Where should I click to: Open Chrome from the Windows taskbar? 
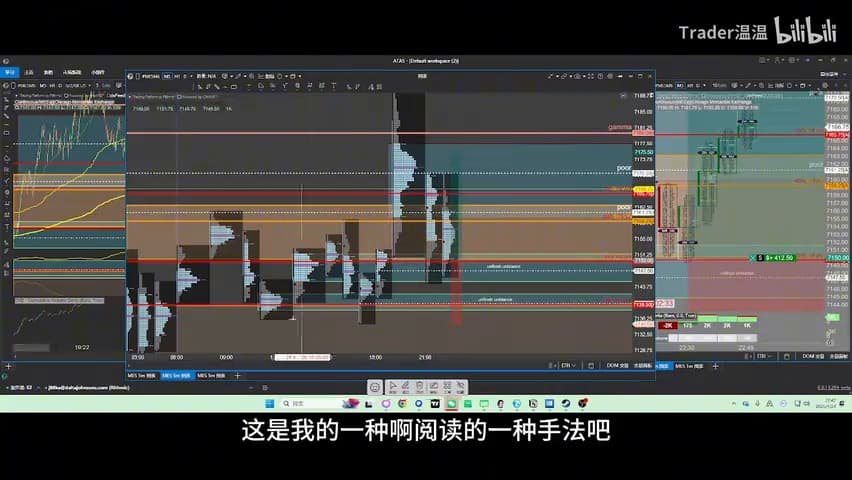(402, 403)
